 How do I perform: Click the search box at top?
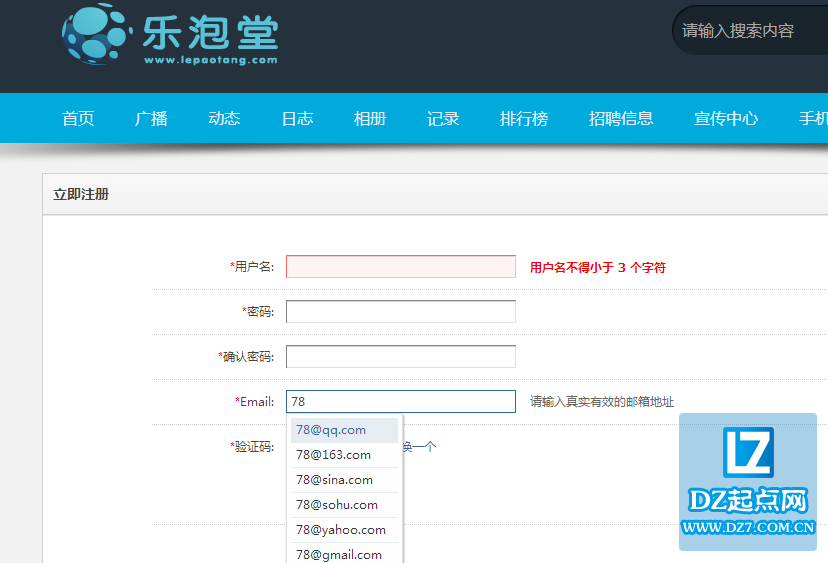point(750,30)
